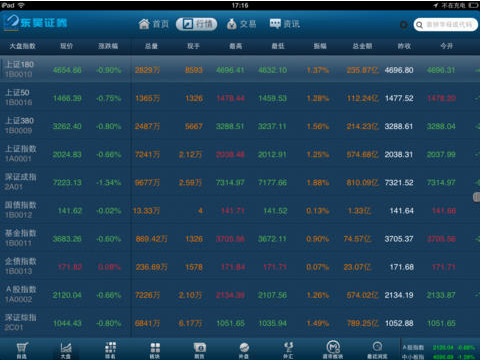This screenshot has width=480, height=360.
Task: Click the settings gear icon beside search
Action: point(403,25)
